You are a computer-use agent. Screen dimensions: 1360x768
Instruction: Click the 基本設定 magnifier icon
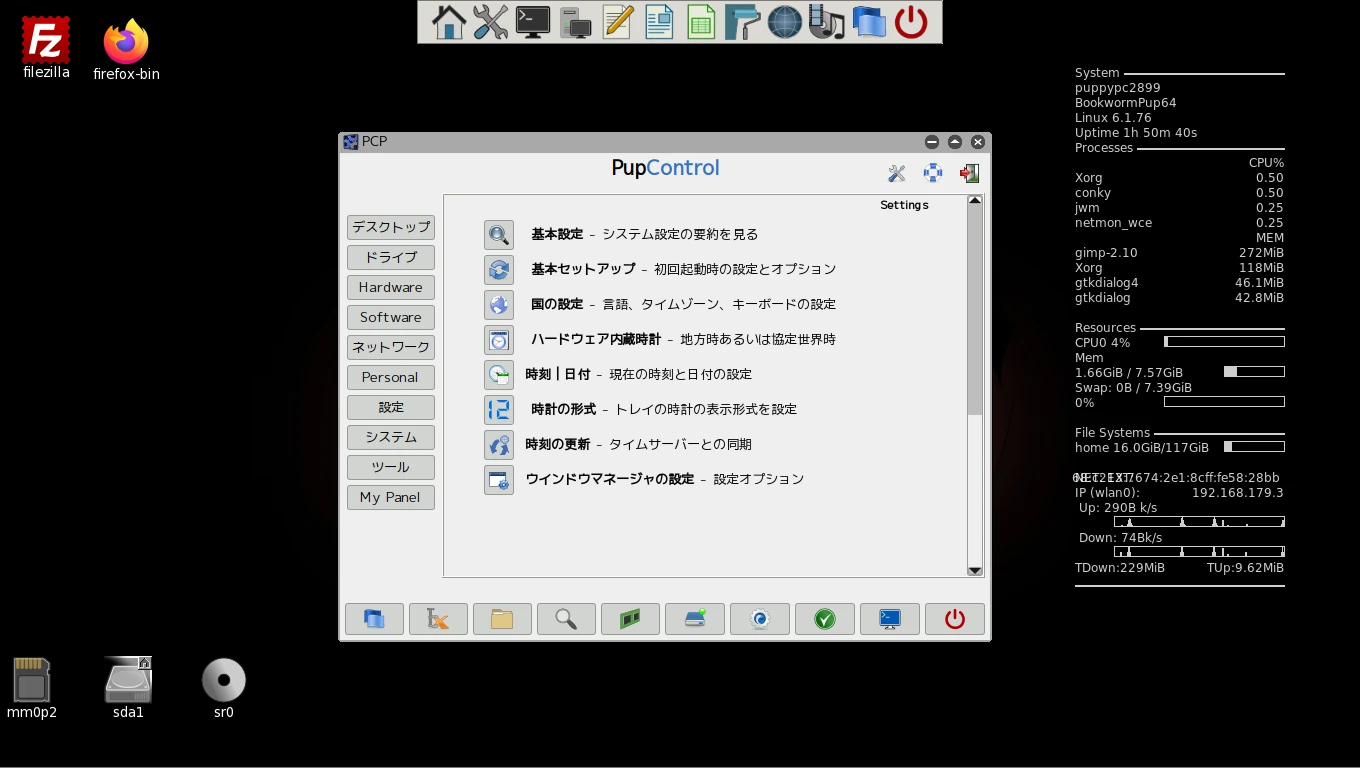(x=498, y=235)
